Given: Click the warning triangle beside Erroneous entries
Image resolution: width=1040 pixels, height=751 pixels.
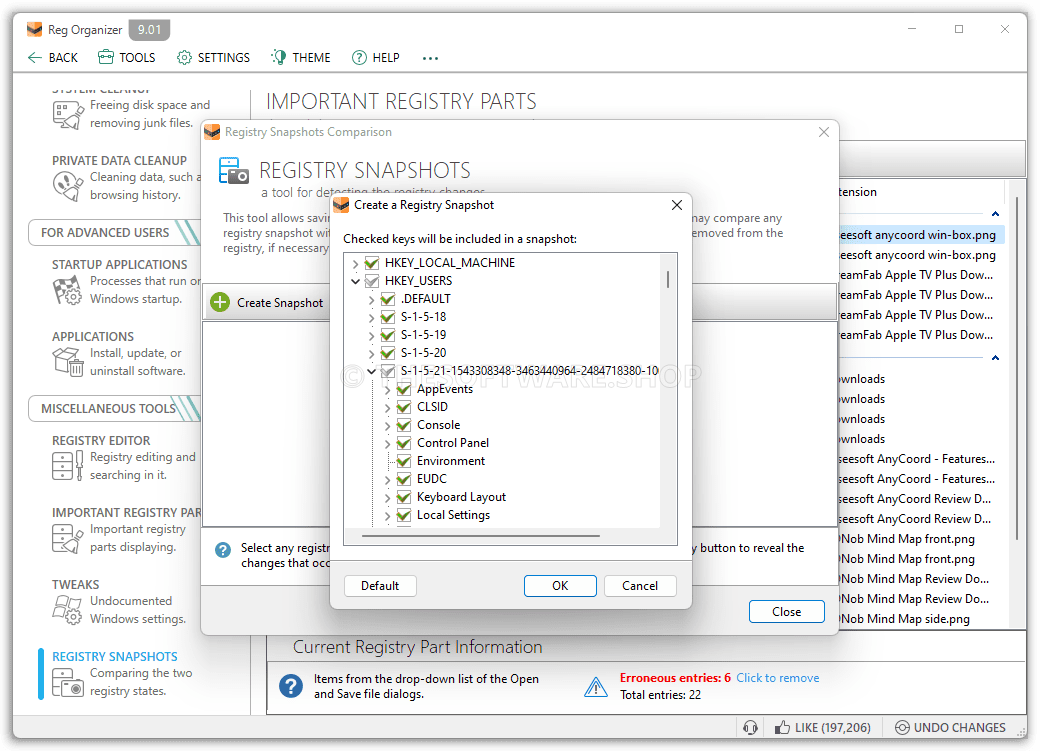Looking at the screenshot, I should [596, 687].
